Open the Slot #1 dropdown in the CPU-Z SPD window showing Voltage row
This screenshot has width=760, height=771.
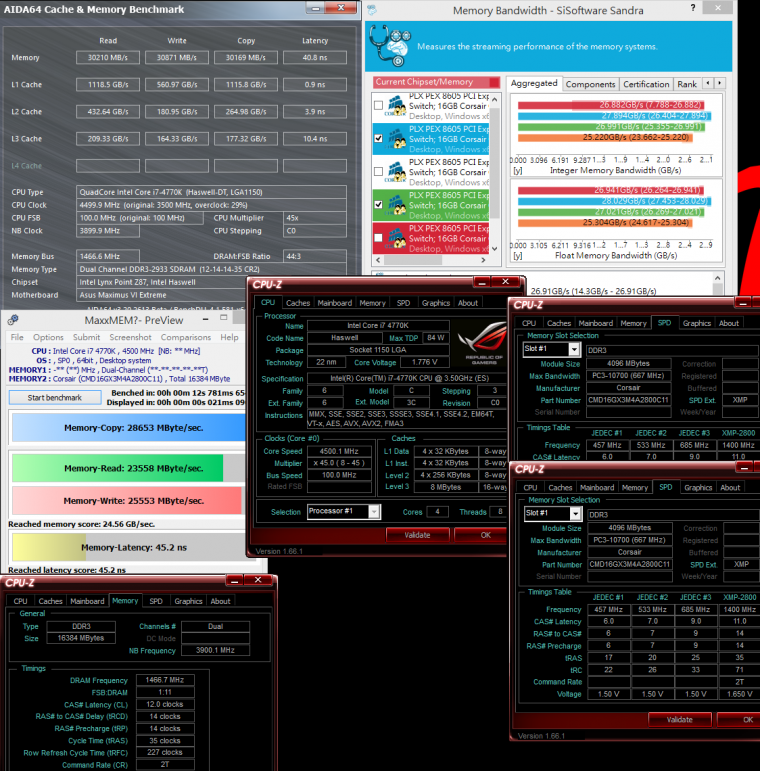coord(575,513)
